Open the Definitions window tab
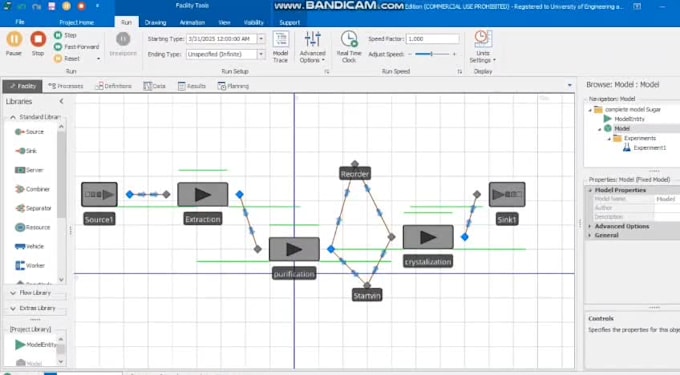Image resolution: width=680 pixels, height=375 pixels. point(113,86)
